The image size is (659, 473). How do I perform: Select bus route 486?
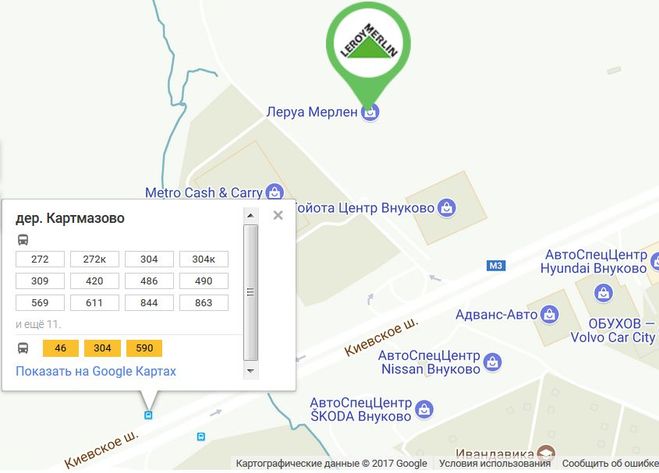149,281
